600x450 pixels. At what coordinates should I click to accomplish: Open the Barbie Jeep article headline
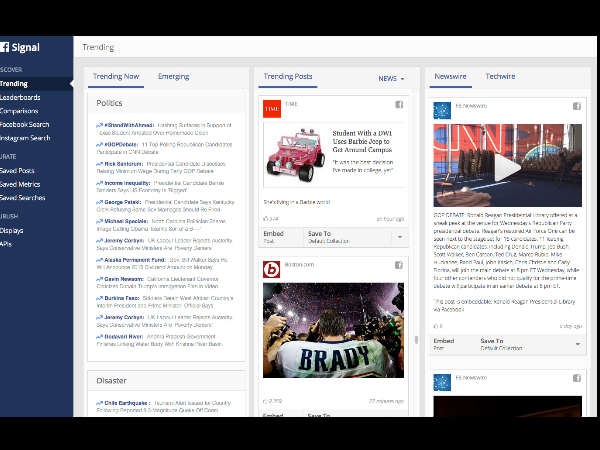362,141
